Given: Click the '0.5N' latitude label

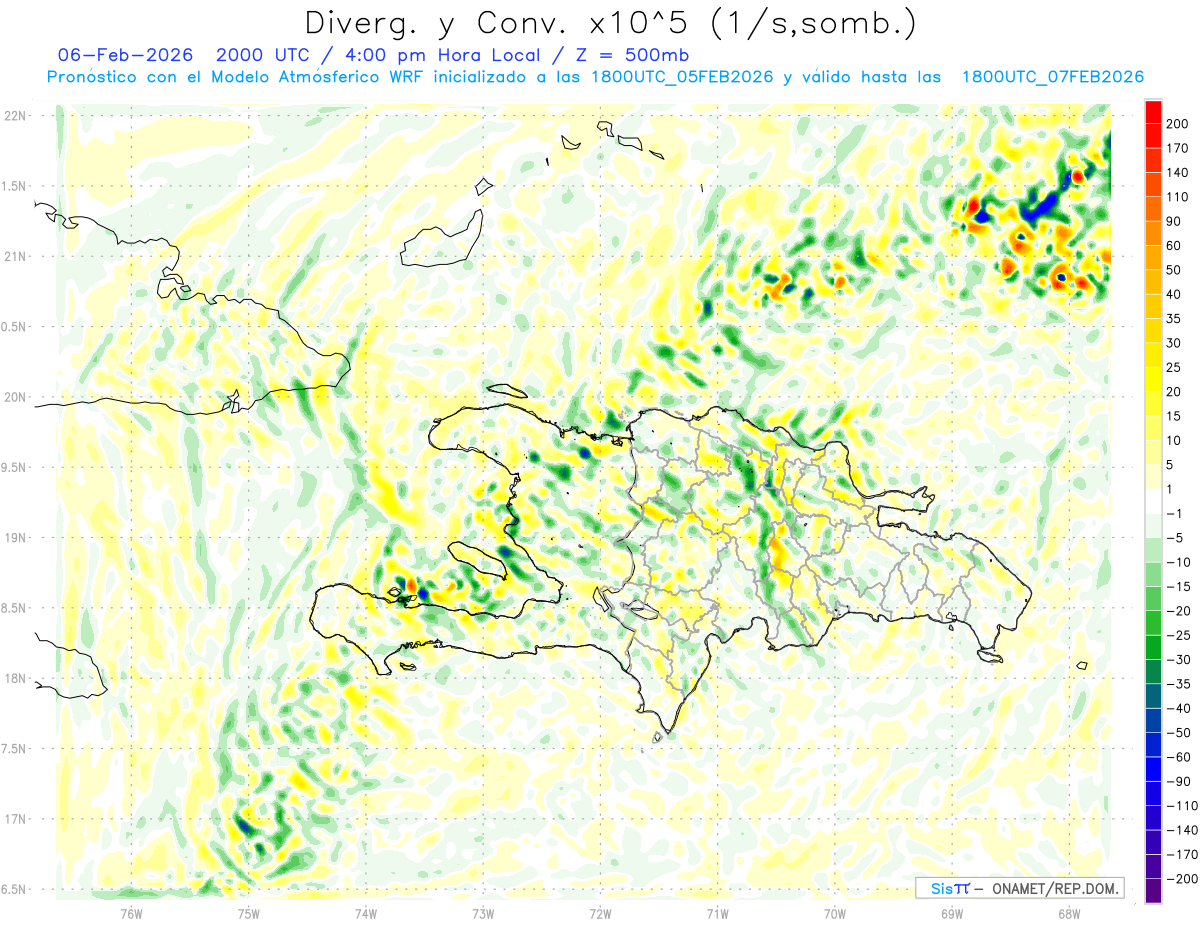Looking at the screenshot, I should pyautogui.click(x=14, y=327).
